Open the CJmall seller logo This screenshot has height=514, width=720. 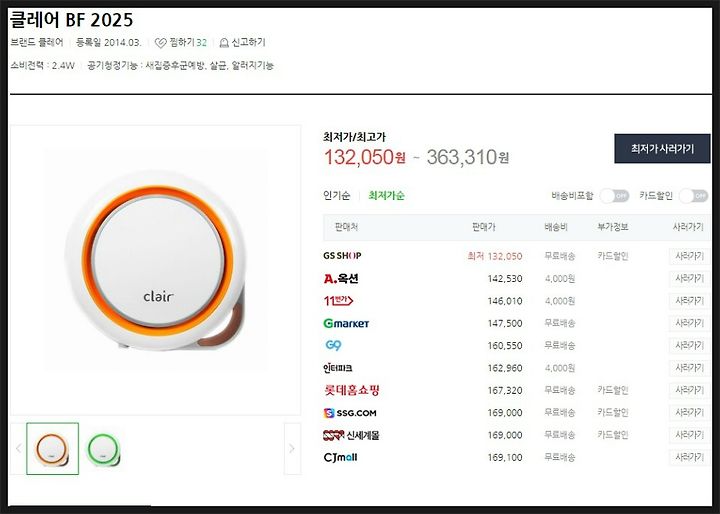point(340,458)
